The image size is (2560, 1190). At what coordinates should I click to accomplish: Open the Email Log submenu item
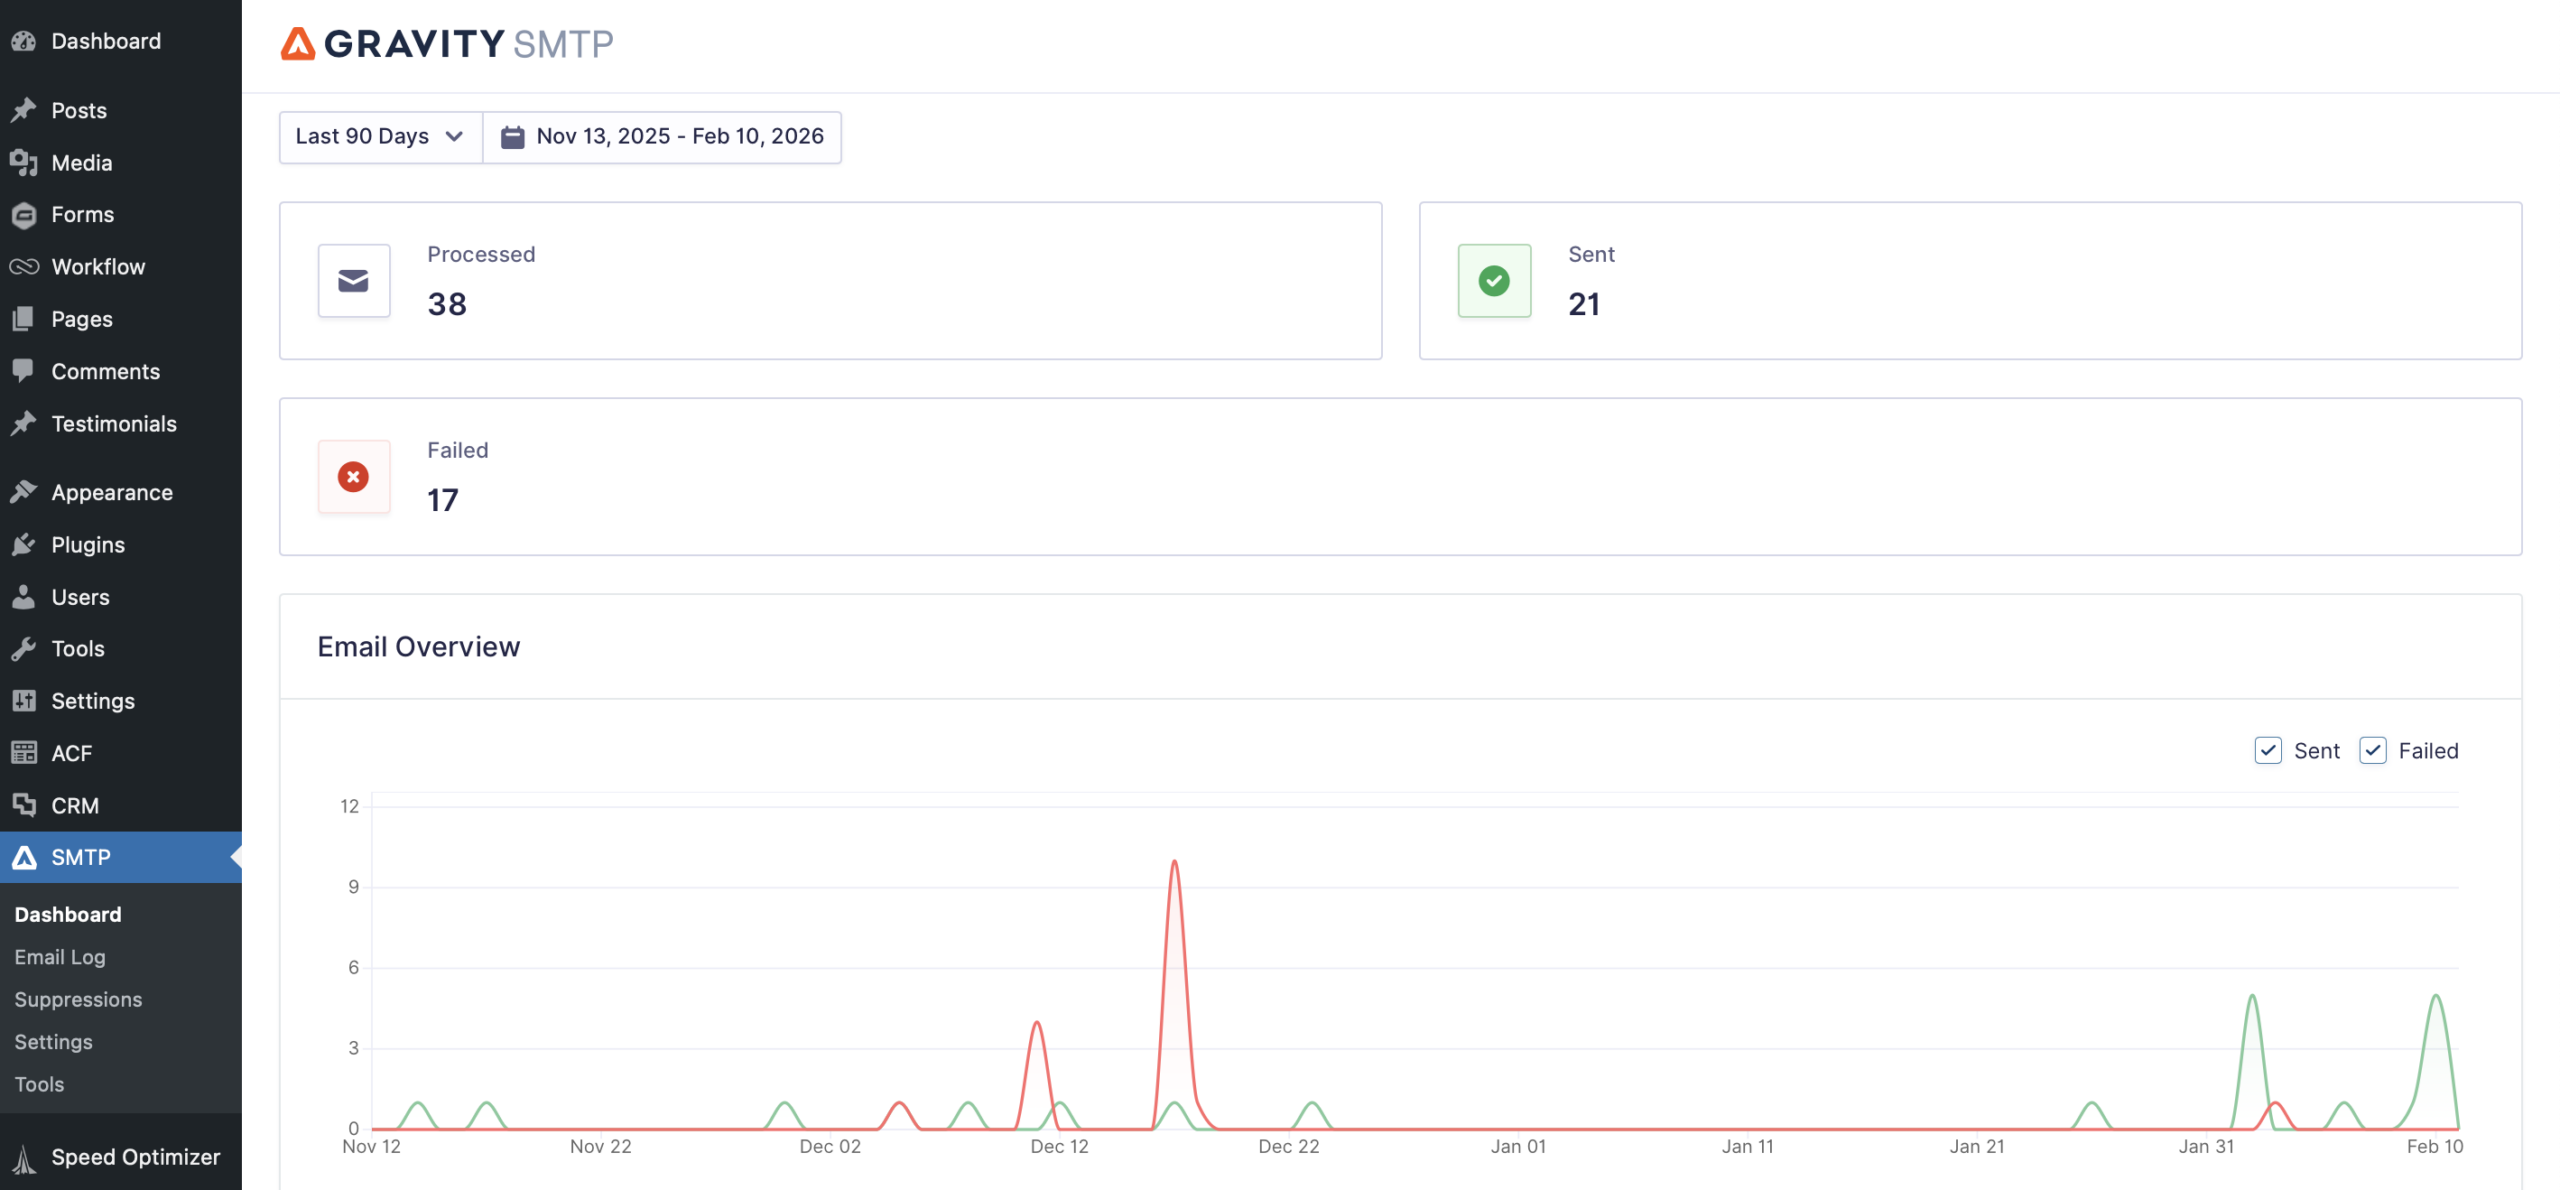click(60, 957)
